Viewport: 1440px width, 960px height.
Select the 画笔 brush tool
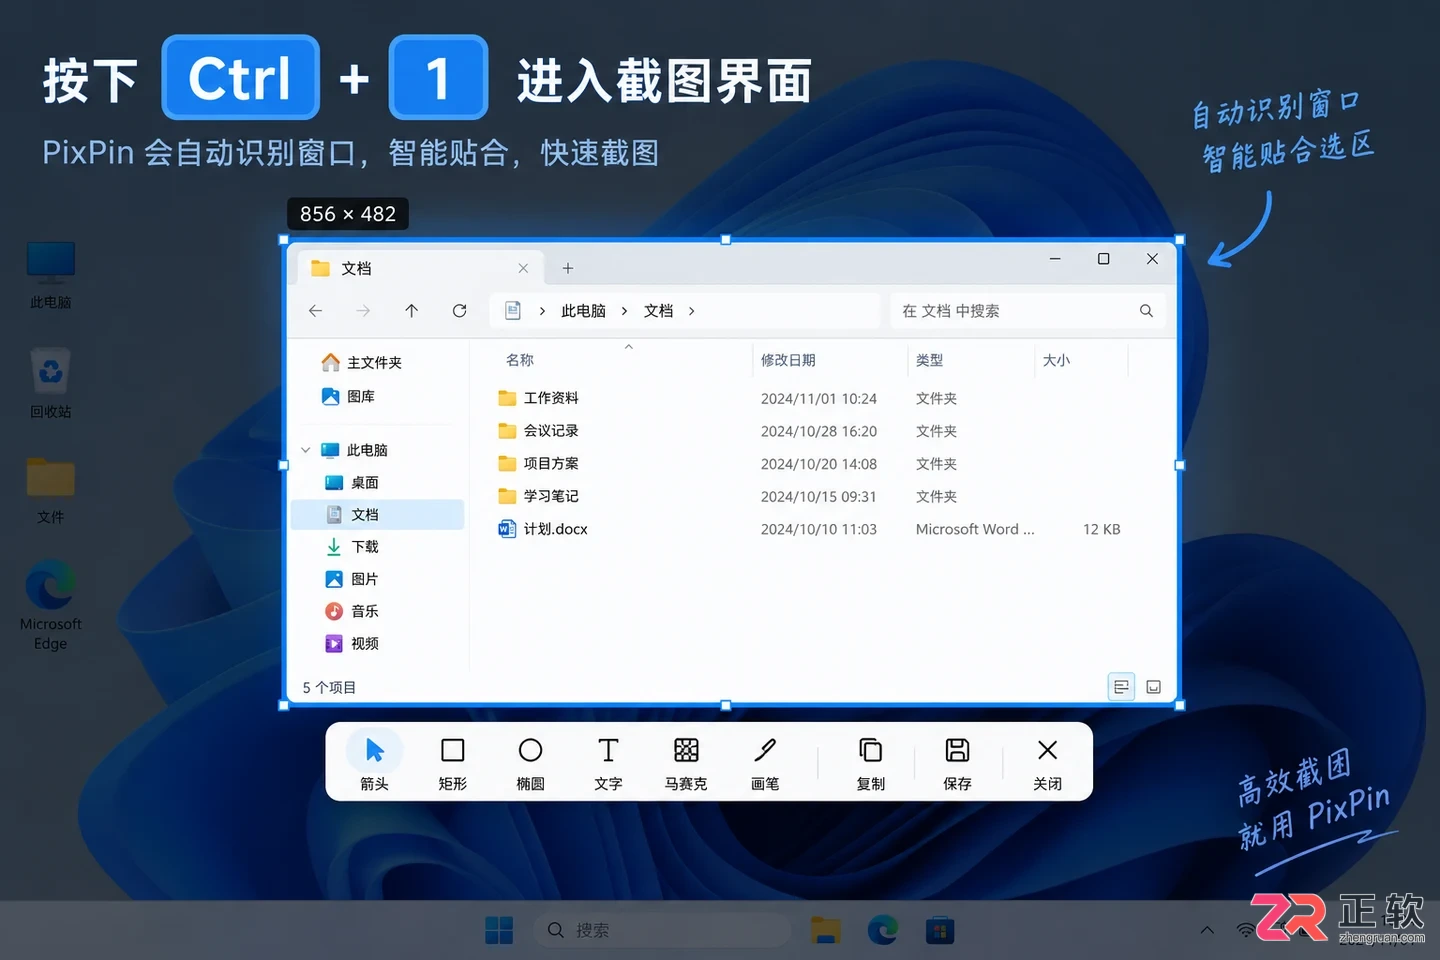765,763
